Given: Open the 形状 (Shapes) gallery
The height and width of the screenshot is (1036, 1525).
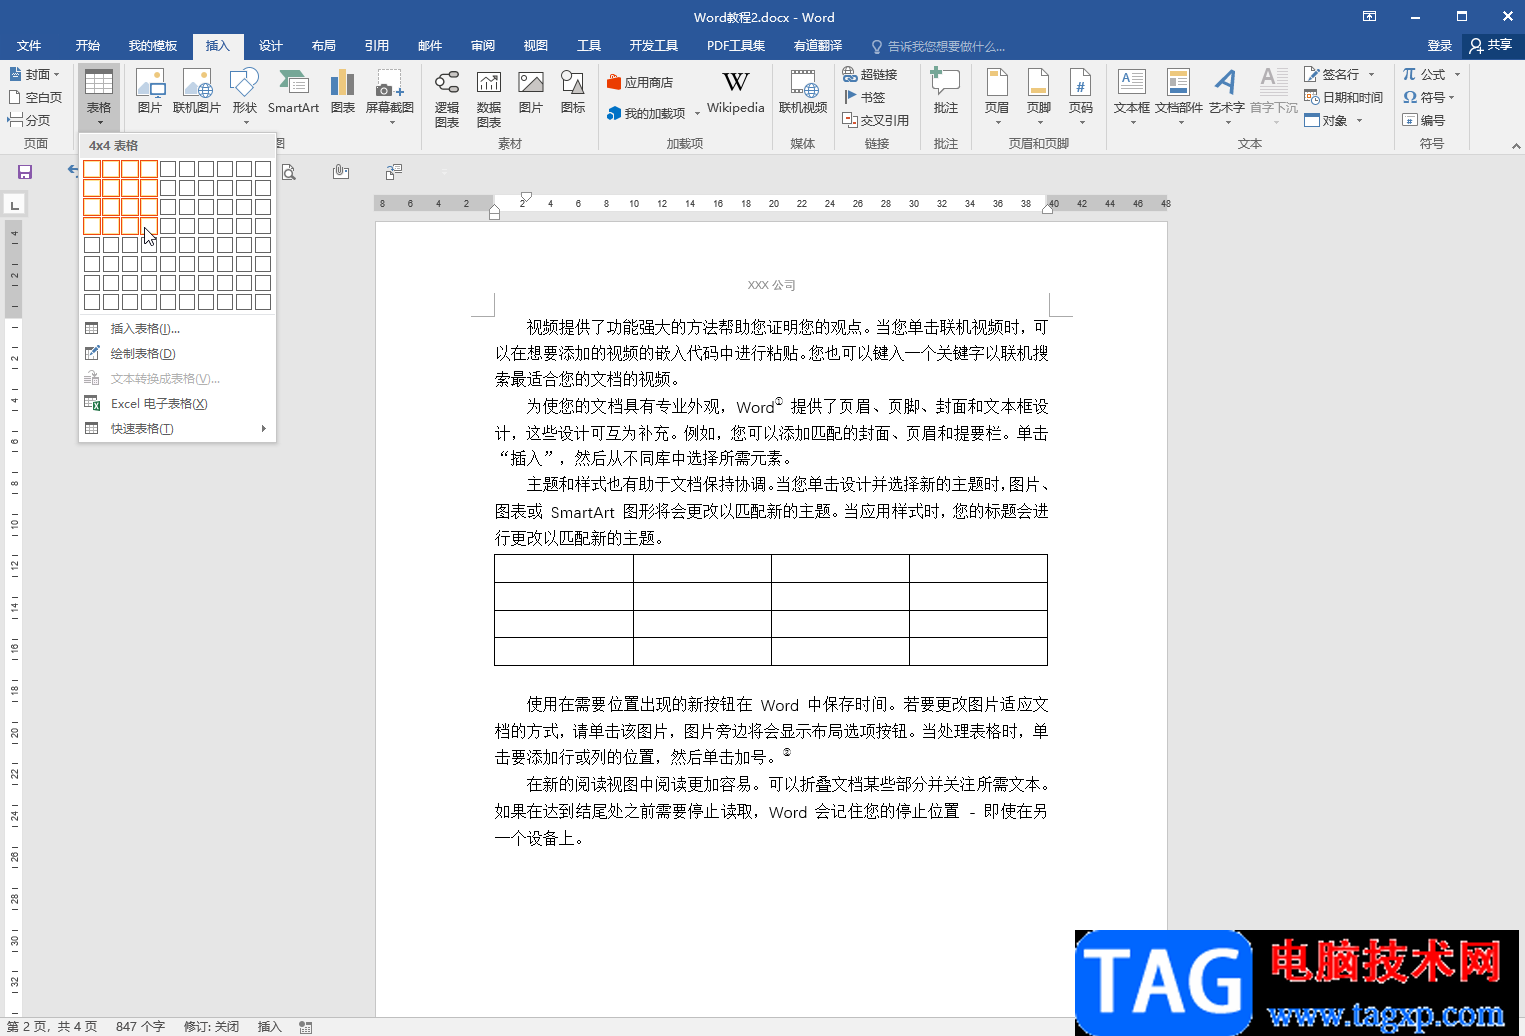Looking at the screenshot, I should click(245, 96).
